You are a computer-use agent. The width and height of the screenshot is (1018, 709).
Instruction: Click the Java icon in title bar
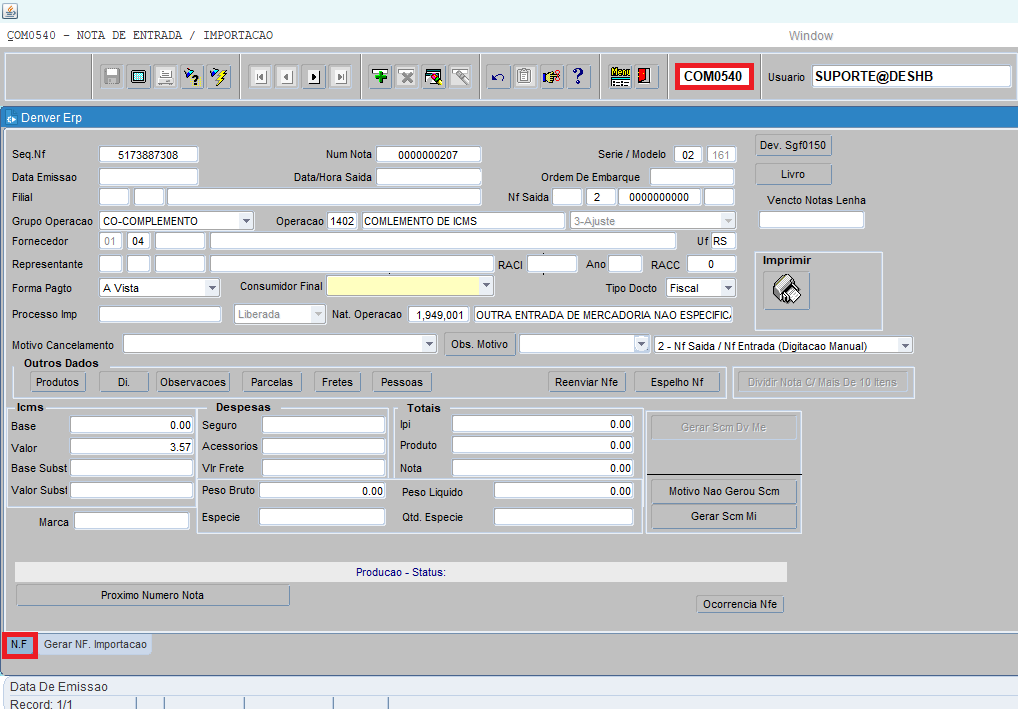click(10, 10)
